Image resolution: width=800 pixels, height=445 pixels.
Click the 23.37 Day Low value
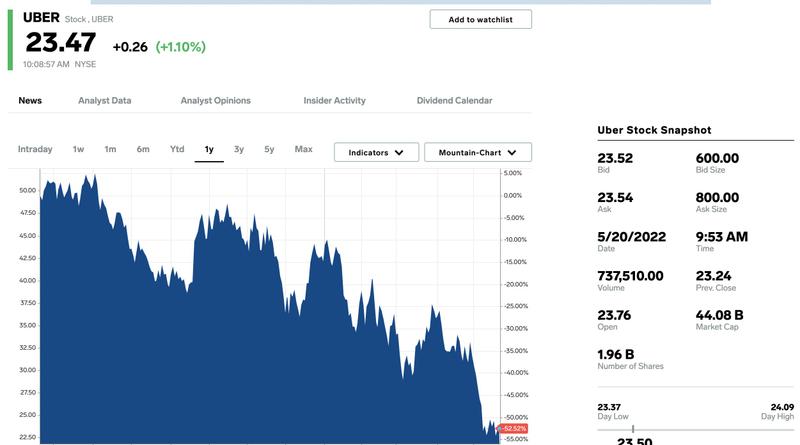(x=609, y=407)
